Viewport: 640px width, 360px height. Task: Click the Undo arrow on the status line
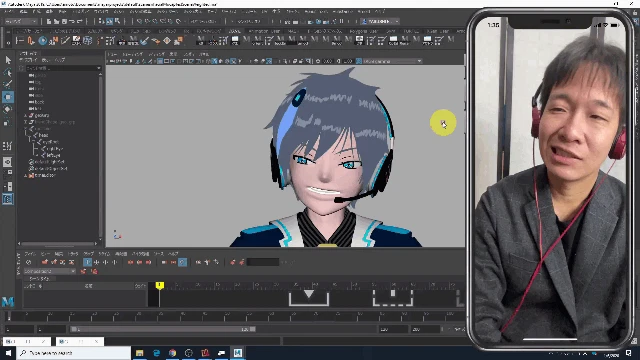pos(72,21)
